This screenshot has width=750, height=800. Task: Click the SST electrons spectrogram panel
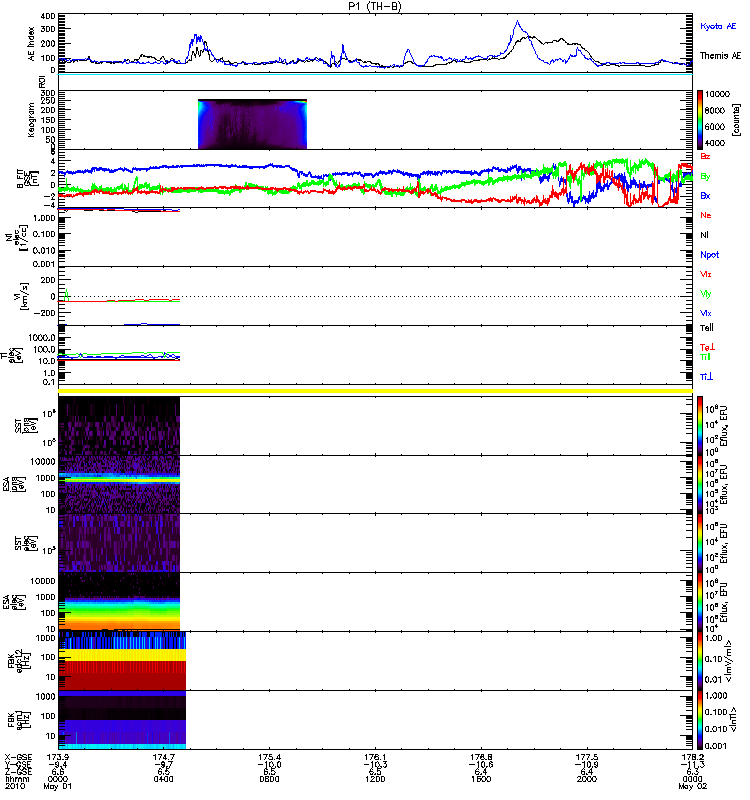[119, 543]
